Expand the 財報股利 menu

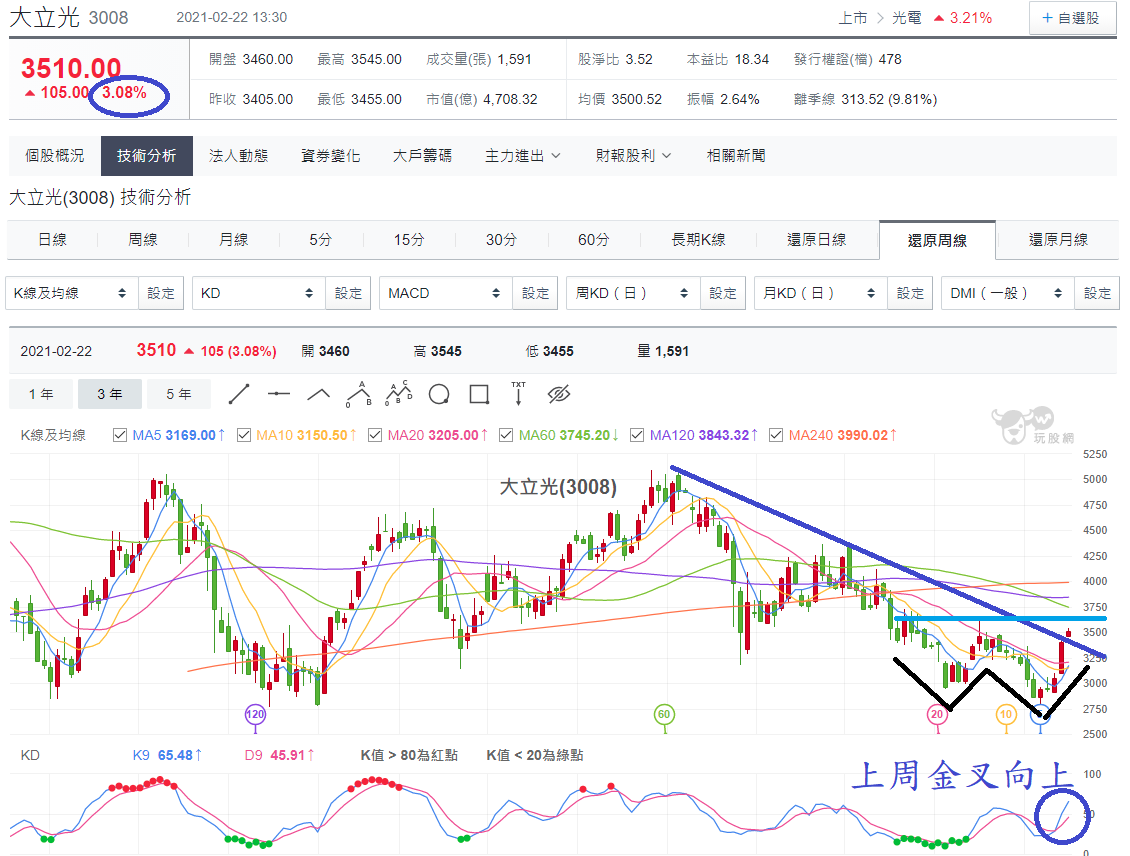[x=633, y=156]
